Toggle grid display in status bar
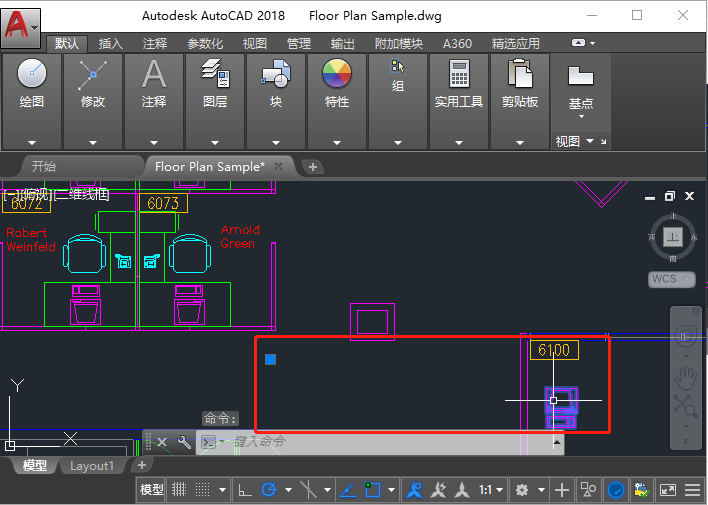This screenshot has height=505, width=708. pyautogui.click(x=179, y=490)
